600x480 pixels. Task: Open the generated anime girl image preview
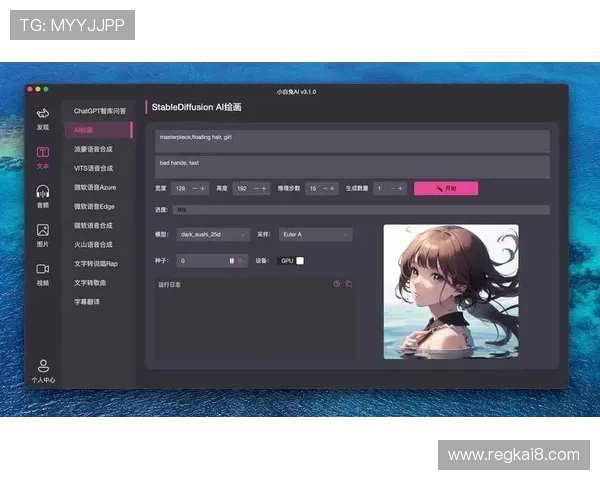451,292
